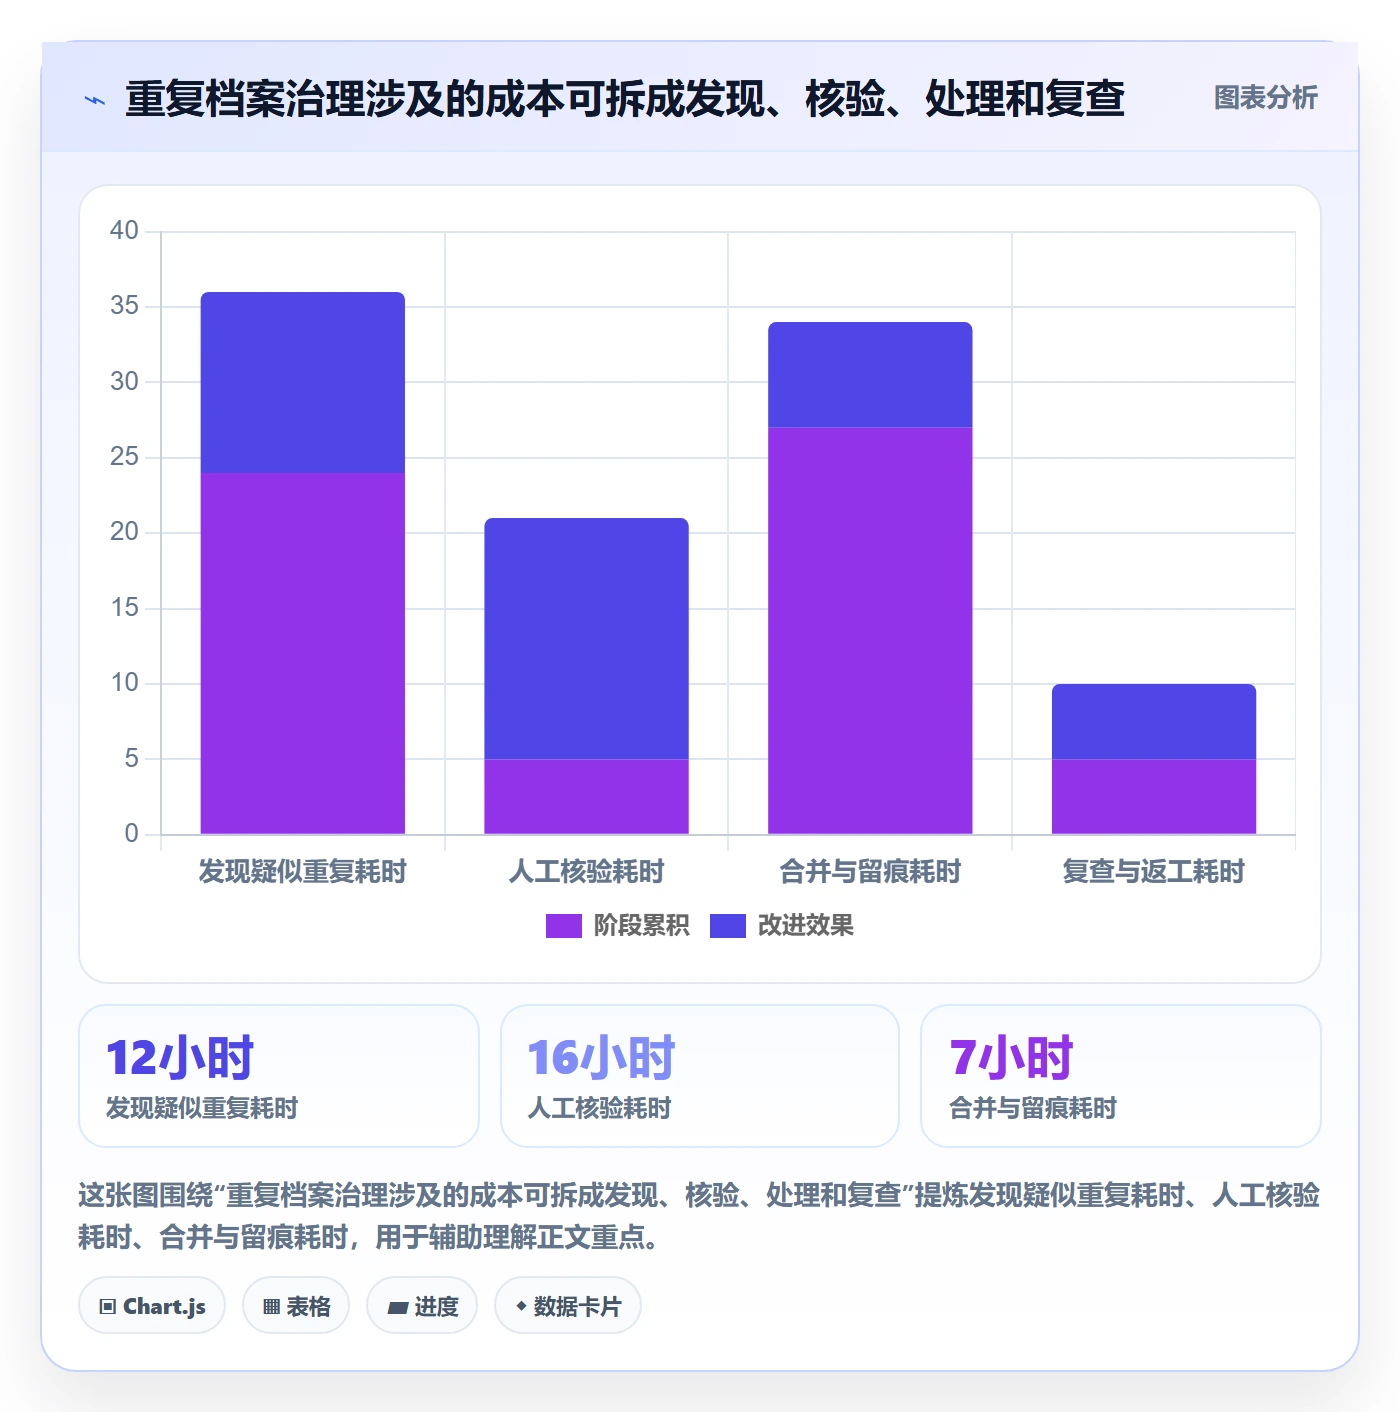Click the blue segment of 人工核验耗时 bar
Image resolution: width=1400 pixels, height=1412 pixels.
point(587,638)
